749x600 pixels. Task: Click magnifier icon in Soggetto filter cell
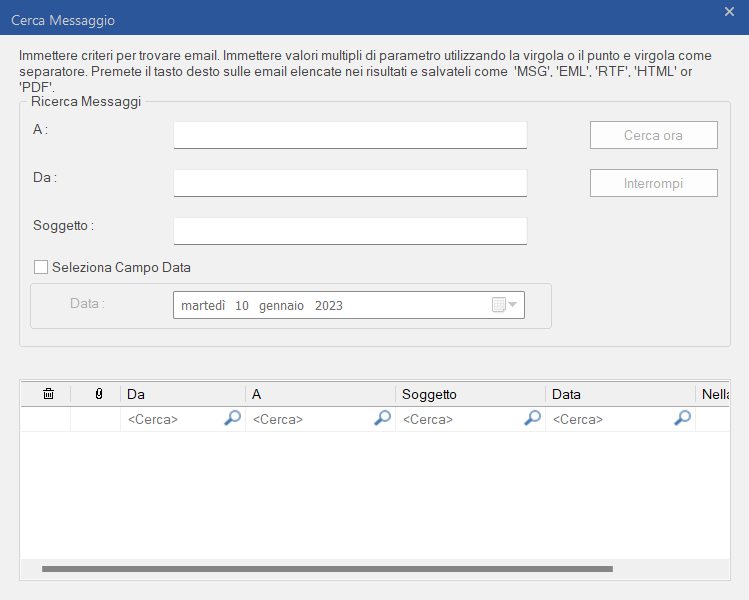click(532, 419)
